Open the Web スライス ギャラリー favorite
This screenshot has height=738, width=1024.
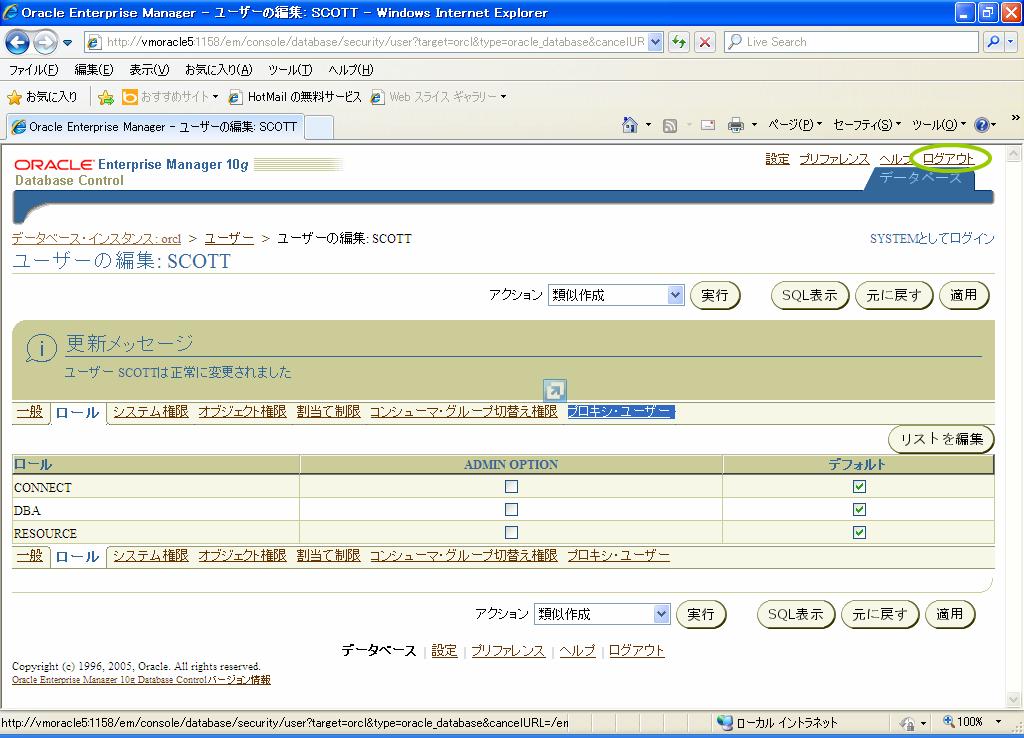[x=438, y=97]
